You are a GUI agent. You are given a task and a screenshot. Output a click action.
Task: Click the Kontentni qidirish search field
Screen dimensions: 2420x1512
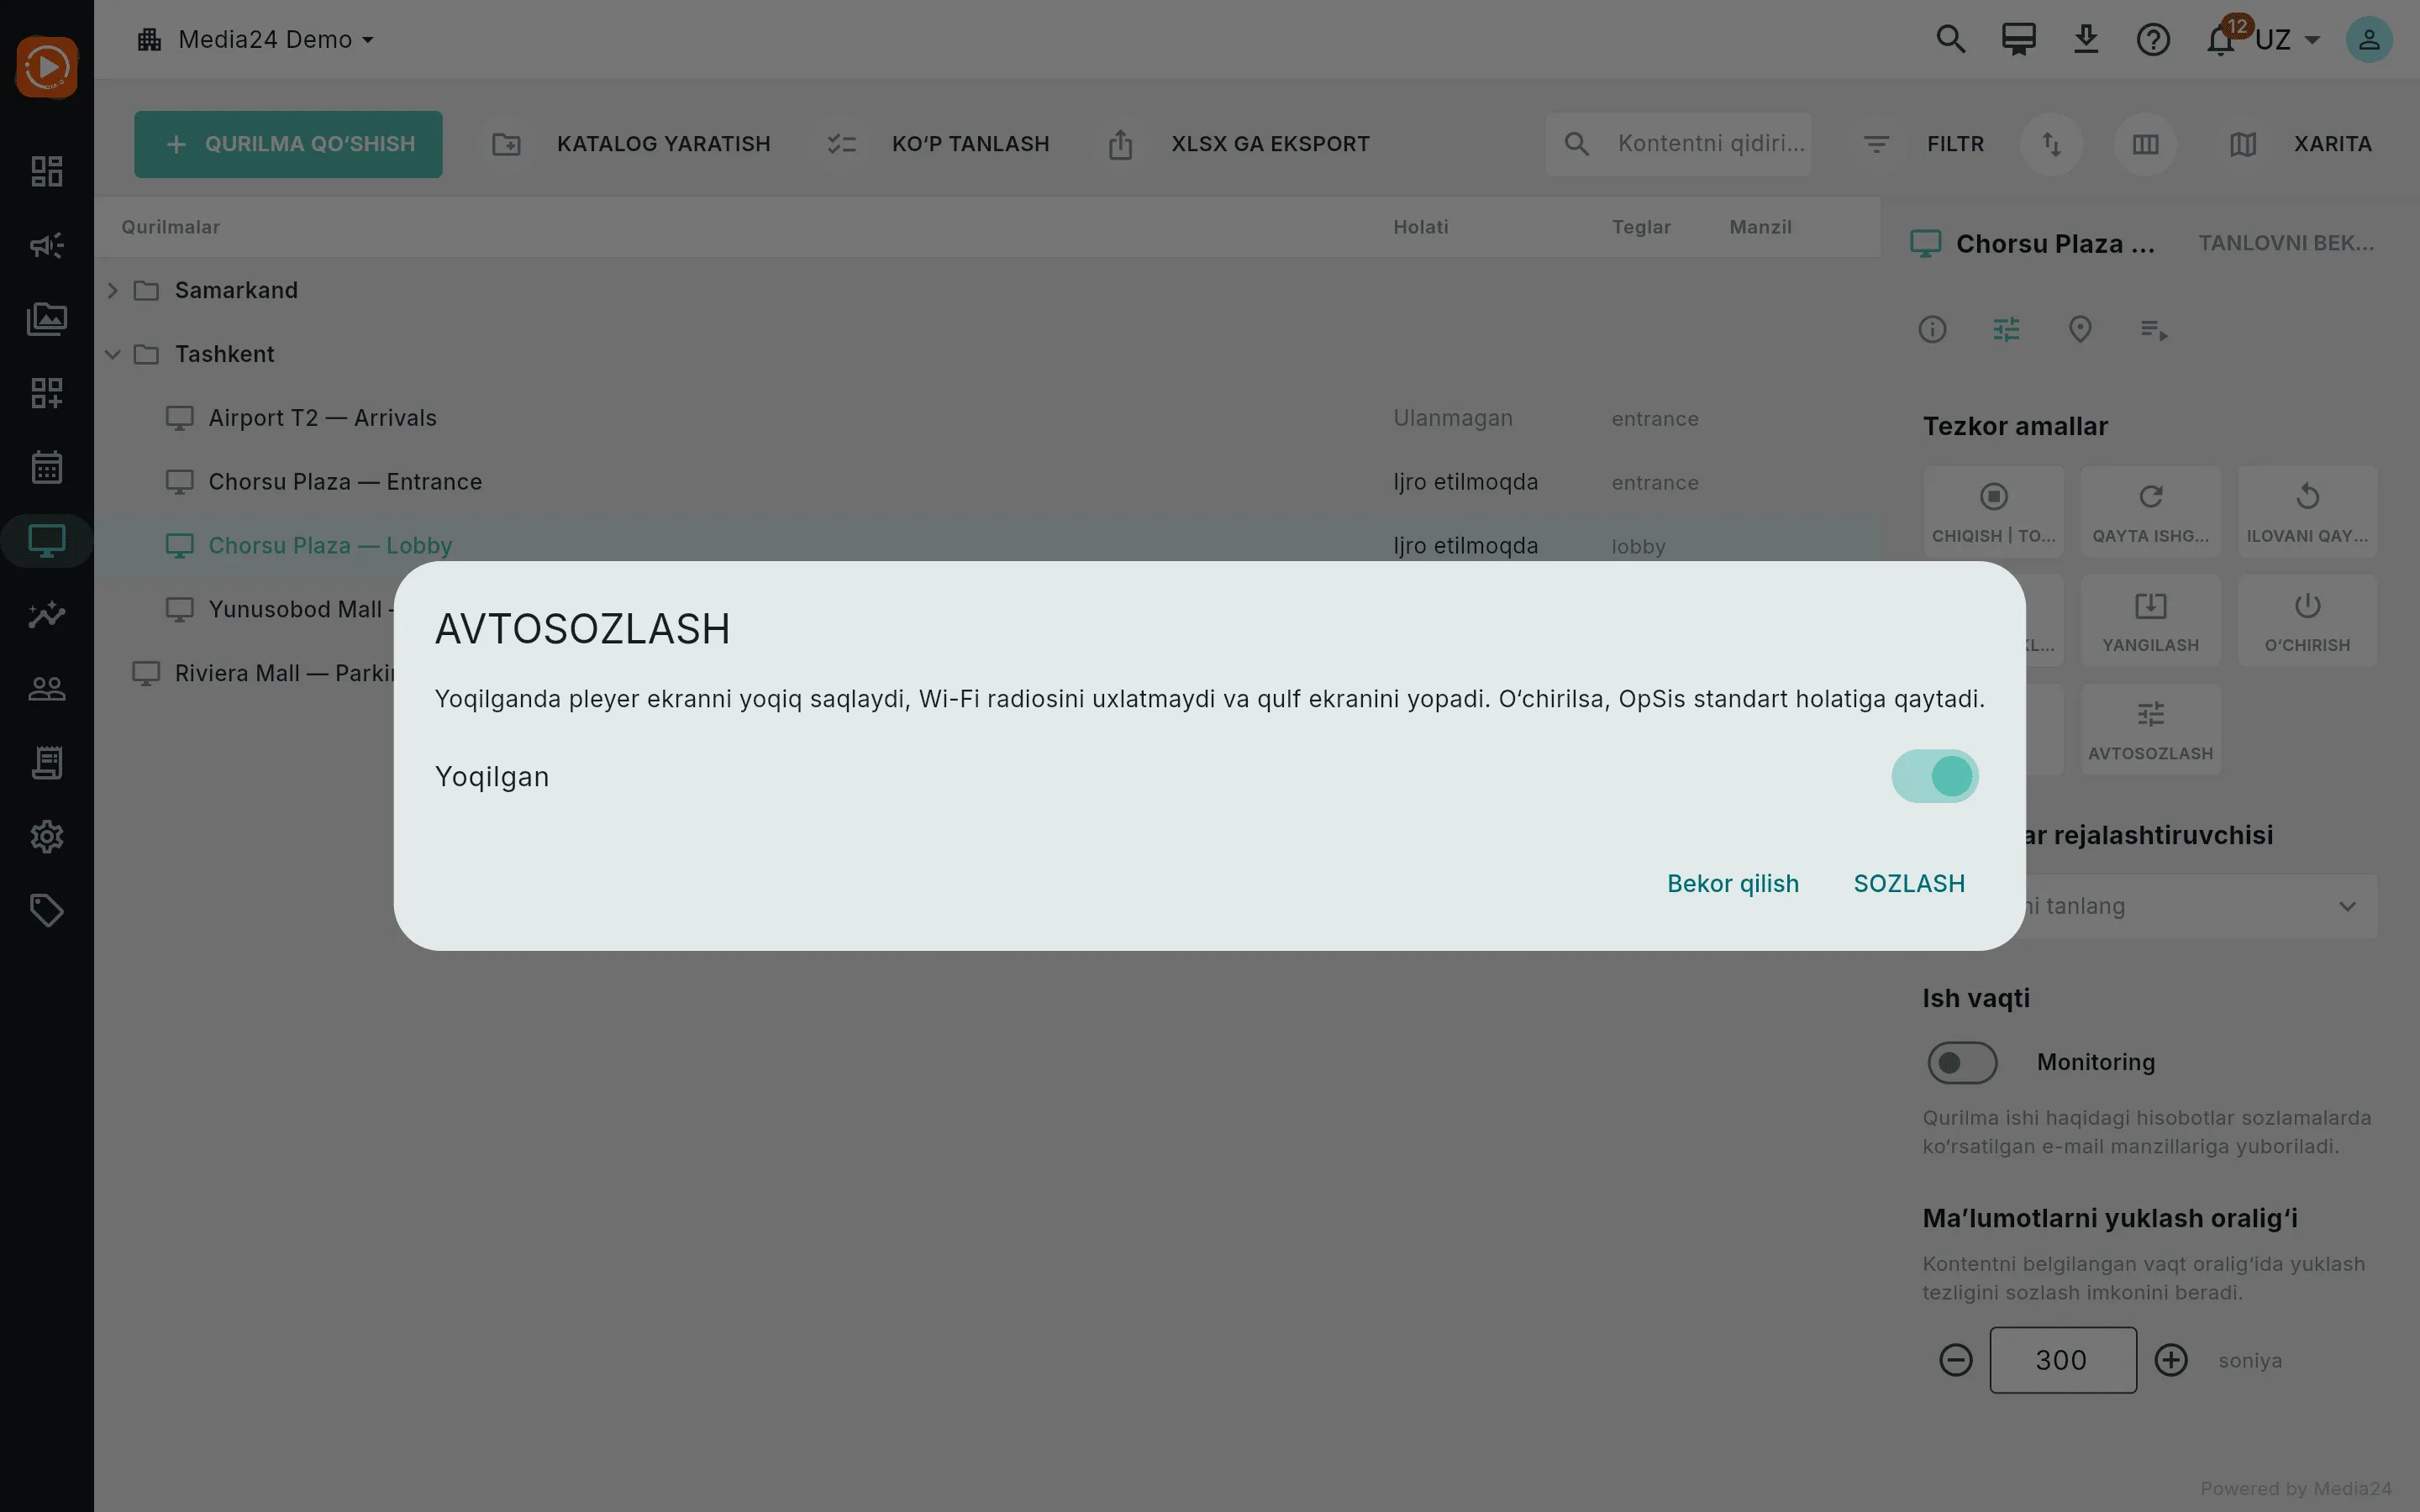pyautogui.click(x=1678, y=144)
